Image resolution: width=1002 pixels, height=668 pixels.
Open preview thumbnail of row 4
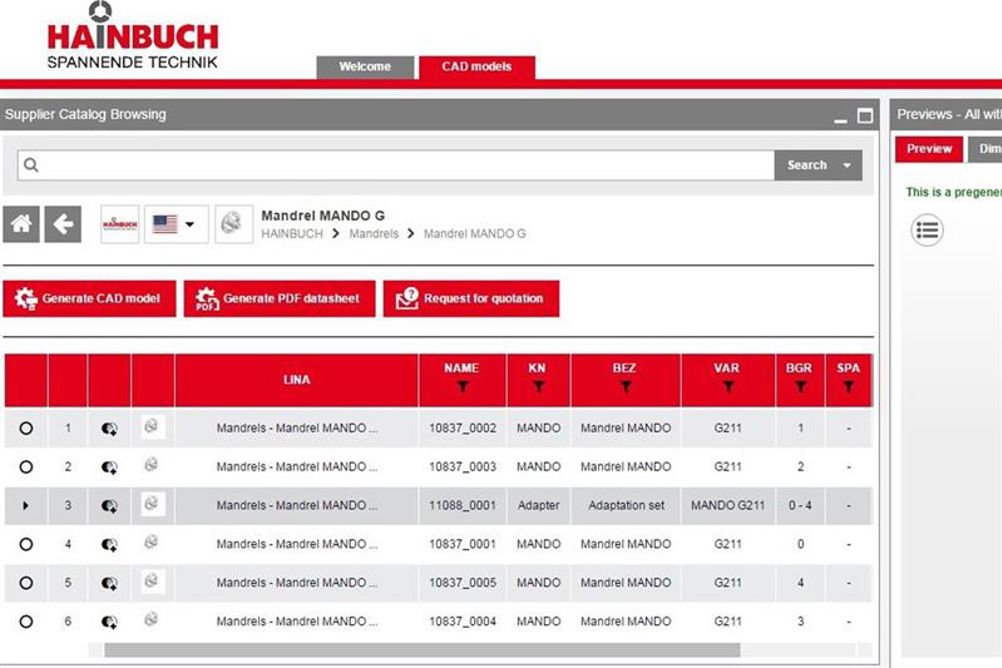click(x=152, y=542)
